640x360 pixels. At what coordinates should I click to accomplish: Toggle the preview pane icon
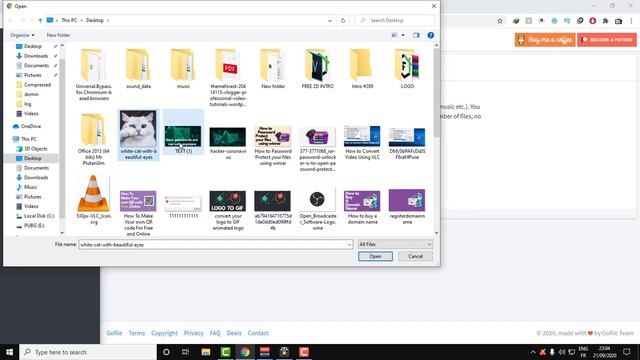tap(416, 35)
